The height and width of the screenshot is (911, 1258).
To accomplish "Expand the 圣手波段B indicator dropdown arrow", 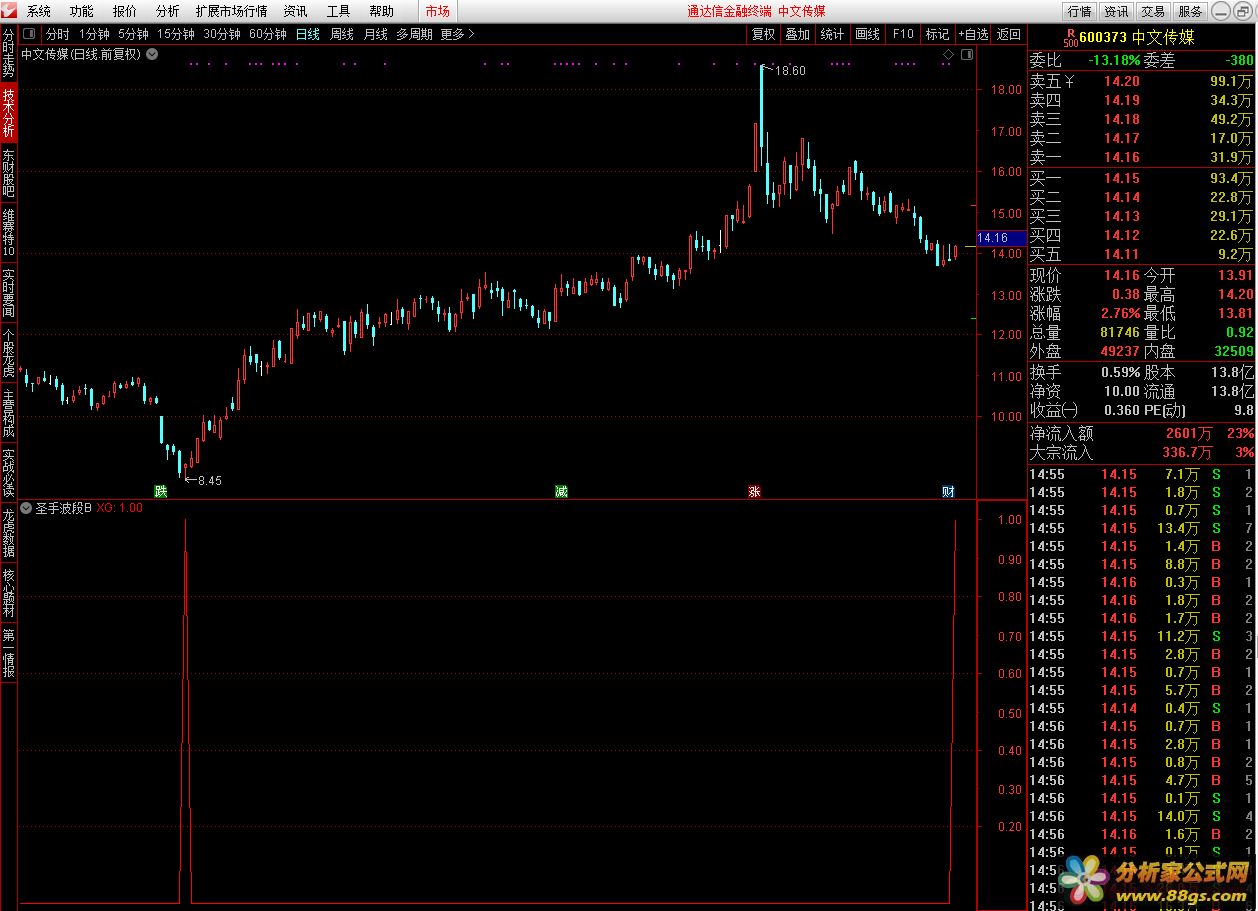I will click(x=27, y=508).
